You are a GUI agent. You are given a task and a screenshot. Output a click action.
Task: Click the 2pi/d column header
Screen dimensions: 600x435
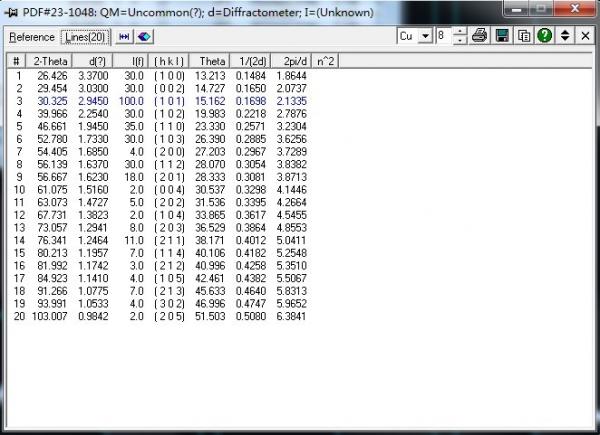[292, 61]
